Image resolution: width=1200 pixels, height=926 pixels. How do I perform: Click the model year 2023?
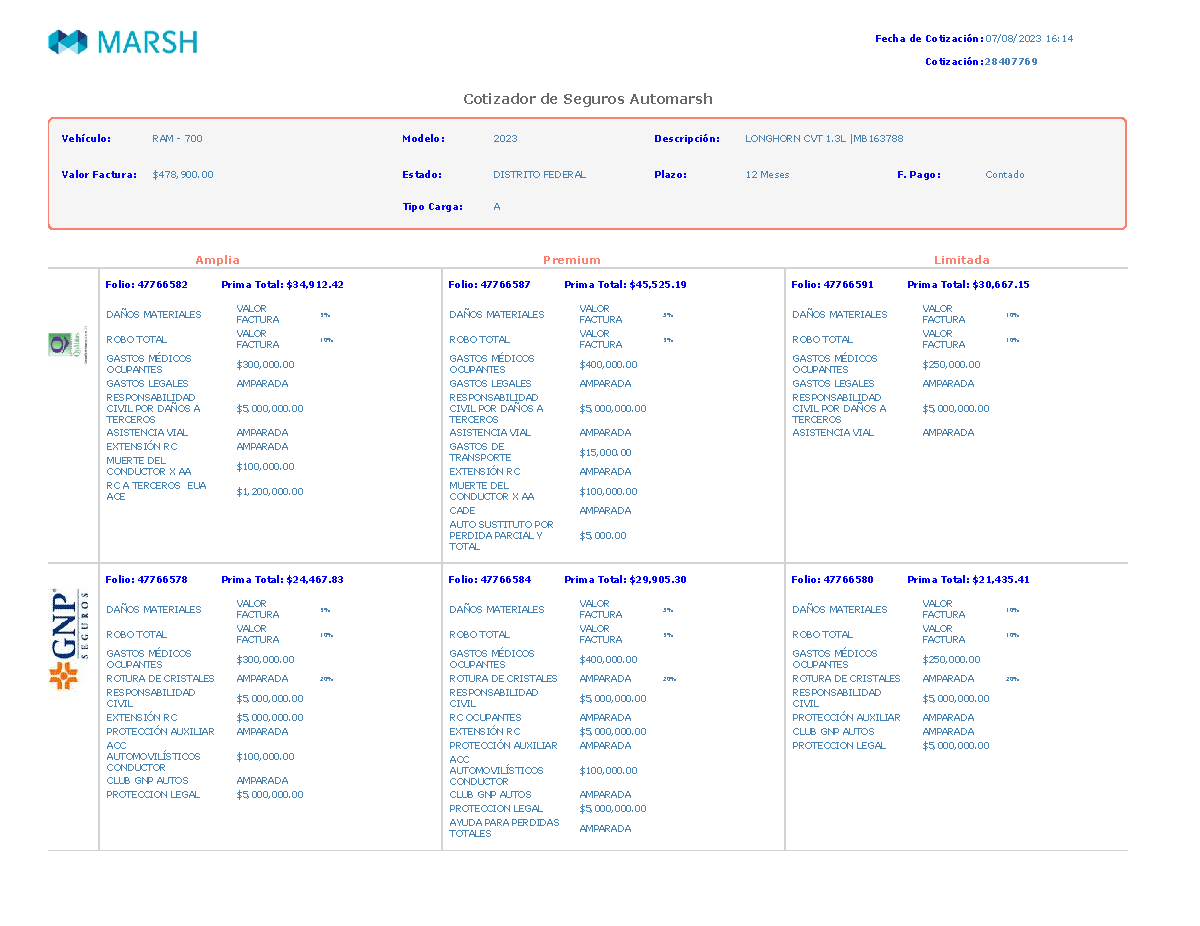(505, 139)
